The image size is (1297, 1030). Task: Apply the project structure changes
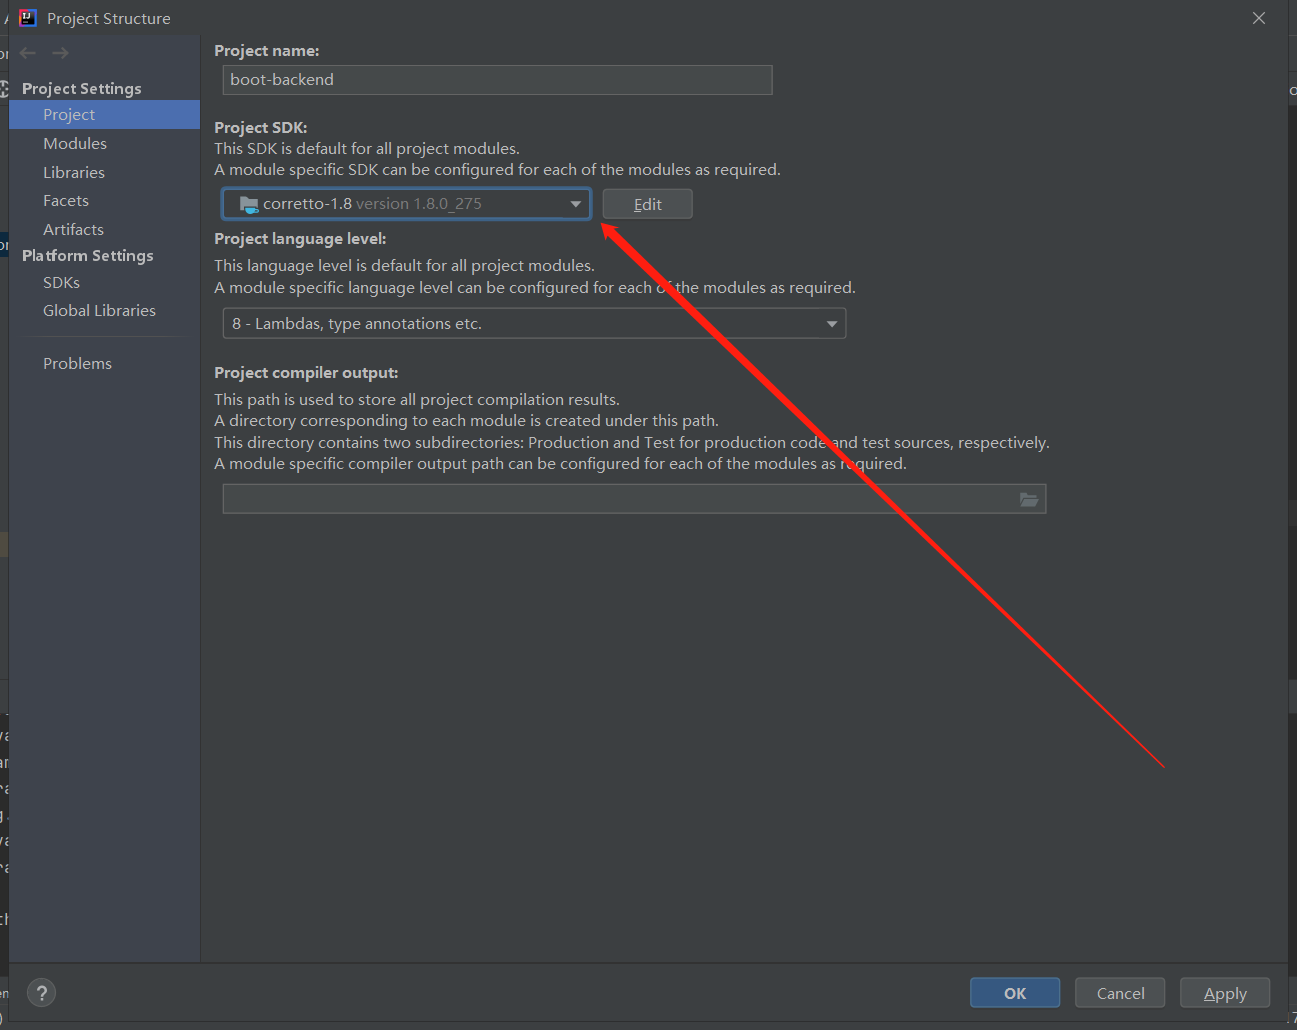point(1224,992)
